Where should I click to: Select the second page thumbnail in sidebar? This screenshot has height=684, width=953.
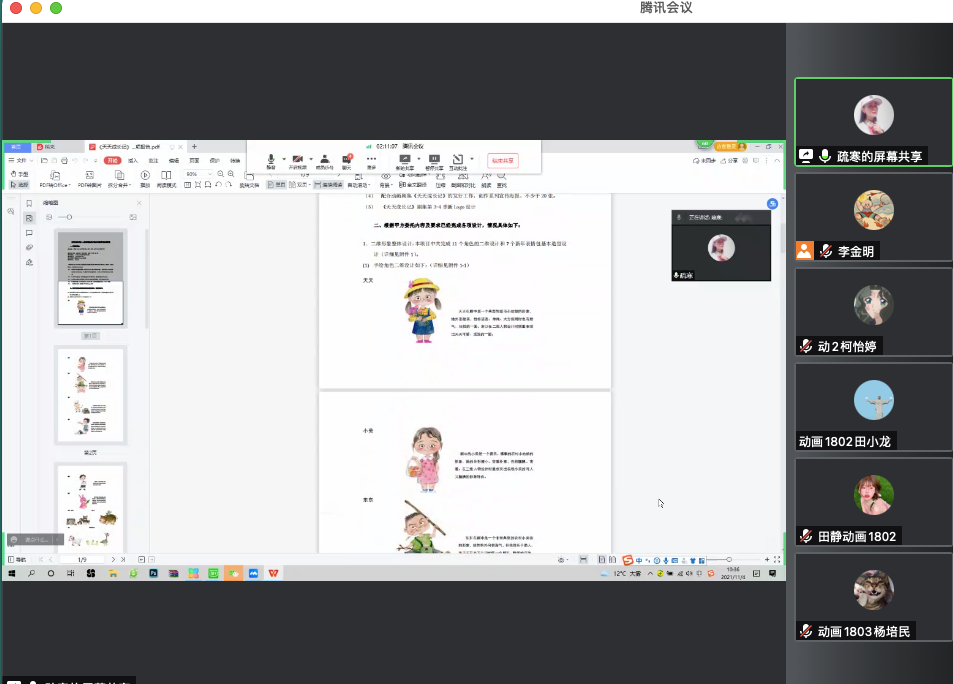point(90,395)
